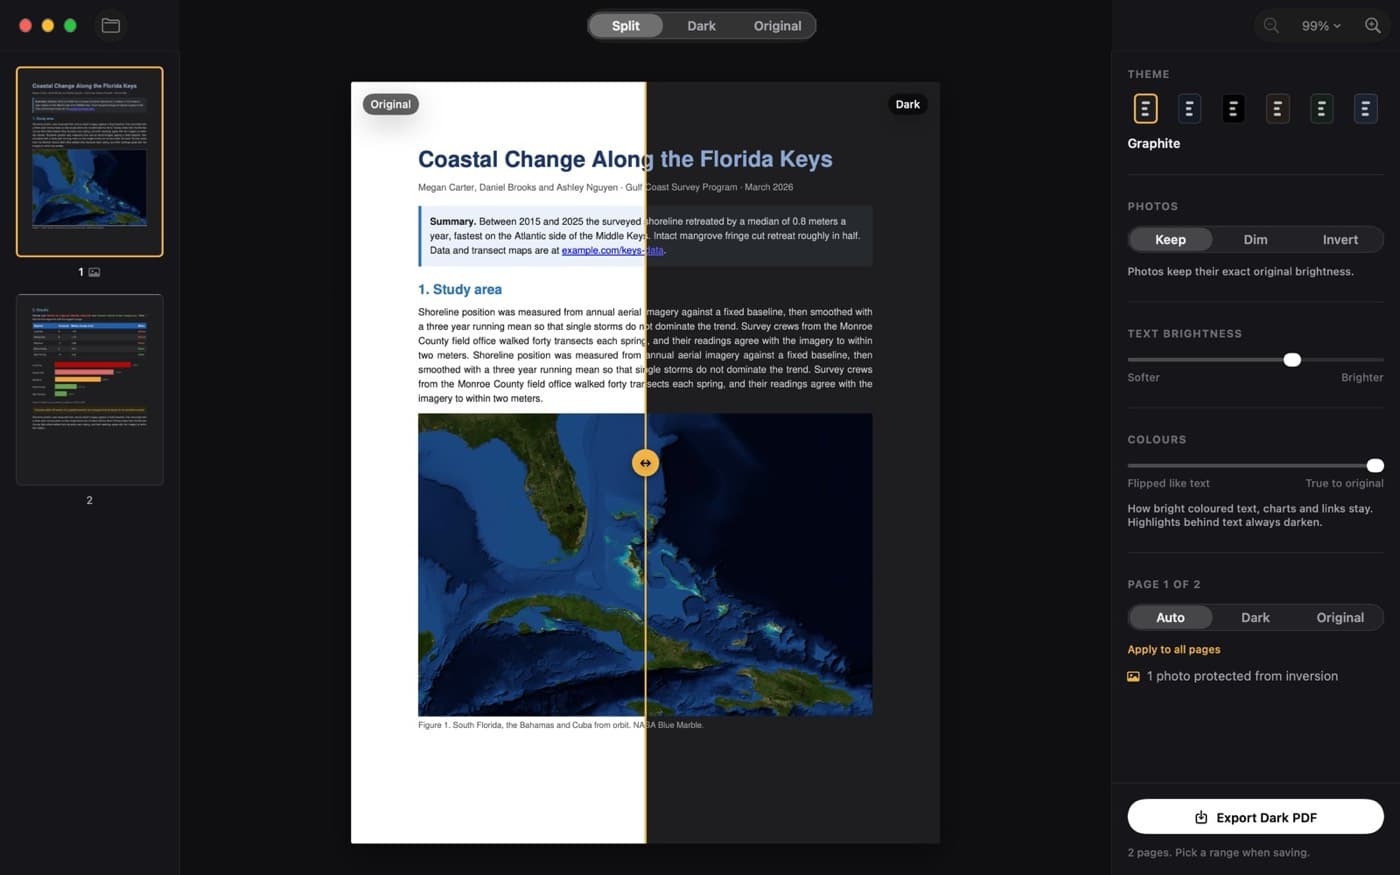Image resolution: width=1400 pixels, height=875 pixels.
Task: Set Page 1 of 2 mode to Dark
Action: click(x=1255, y=617)
